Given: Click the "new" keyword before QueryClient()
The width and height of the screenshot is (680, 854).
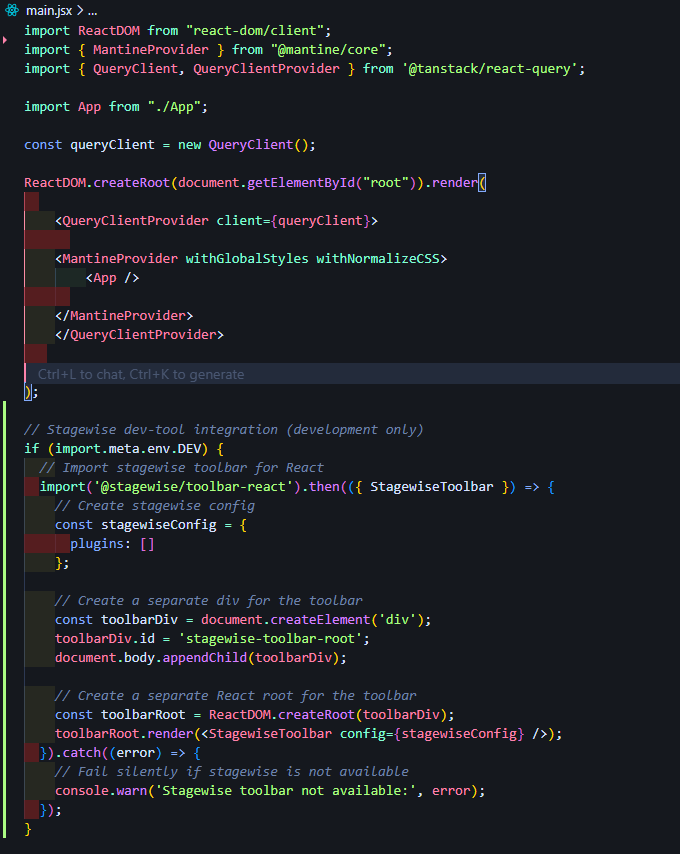Looking at the screenshot, I should point(189,145).
